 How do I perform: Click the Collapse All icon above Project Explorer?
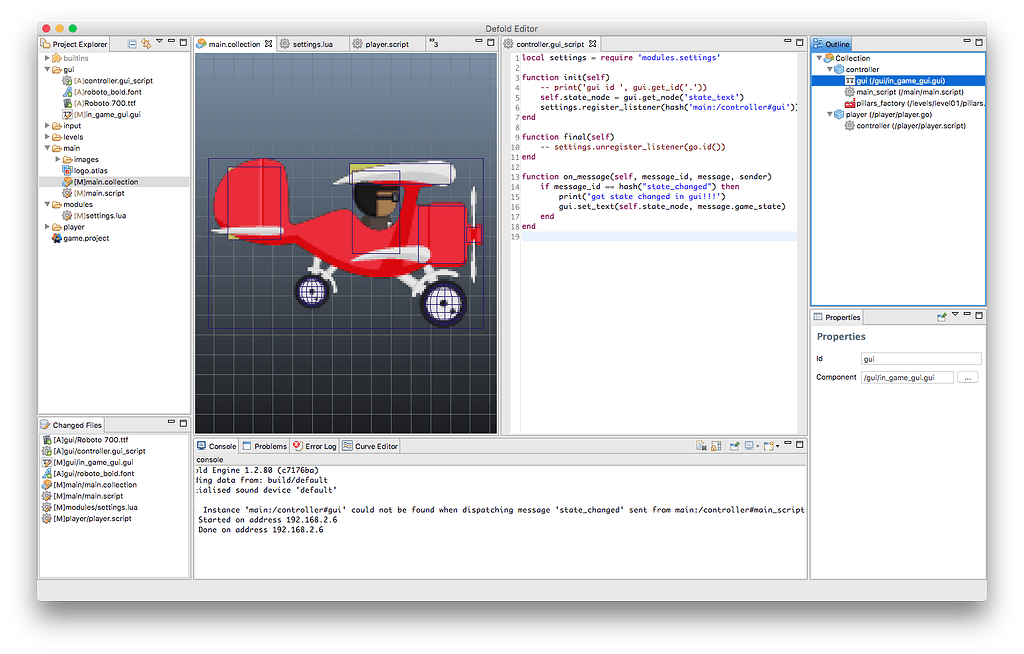click(x=131, y=45)
